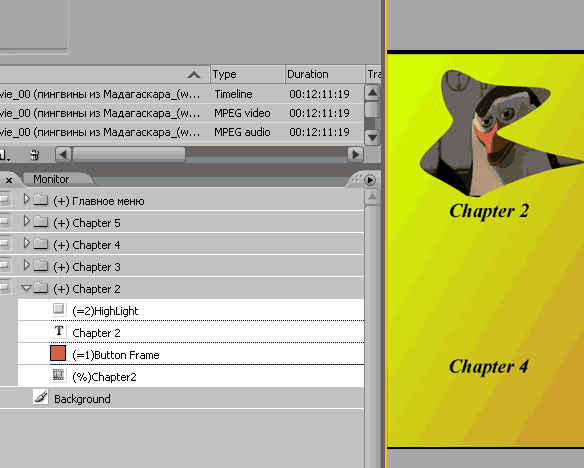Click project list scroll-down arrow
The height and width of the screenshot is (468, 584).
[x=372, y=137]
